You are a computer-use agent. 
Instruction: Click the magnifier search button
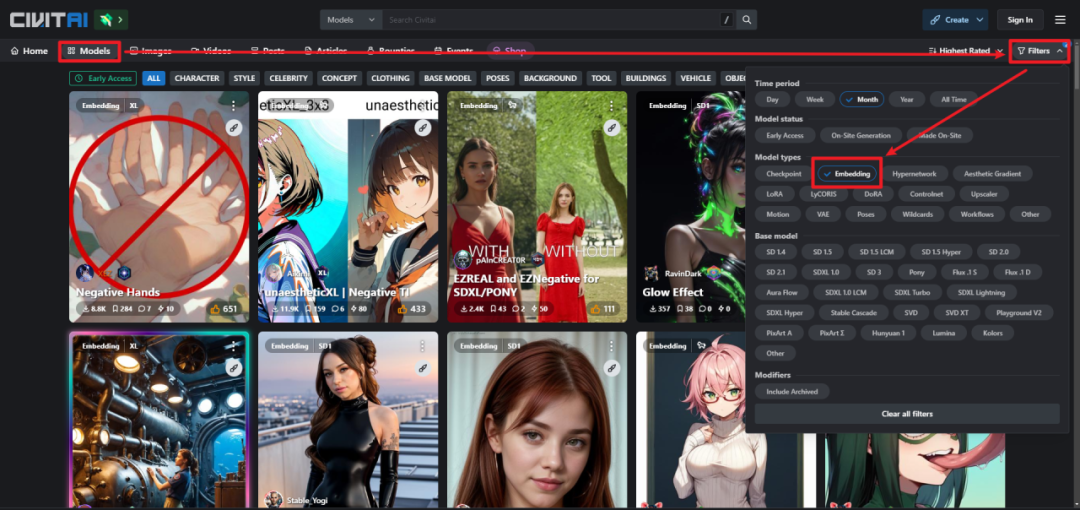(747, 19)
